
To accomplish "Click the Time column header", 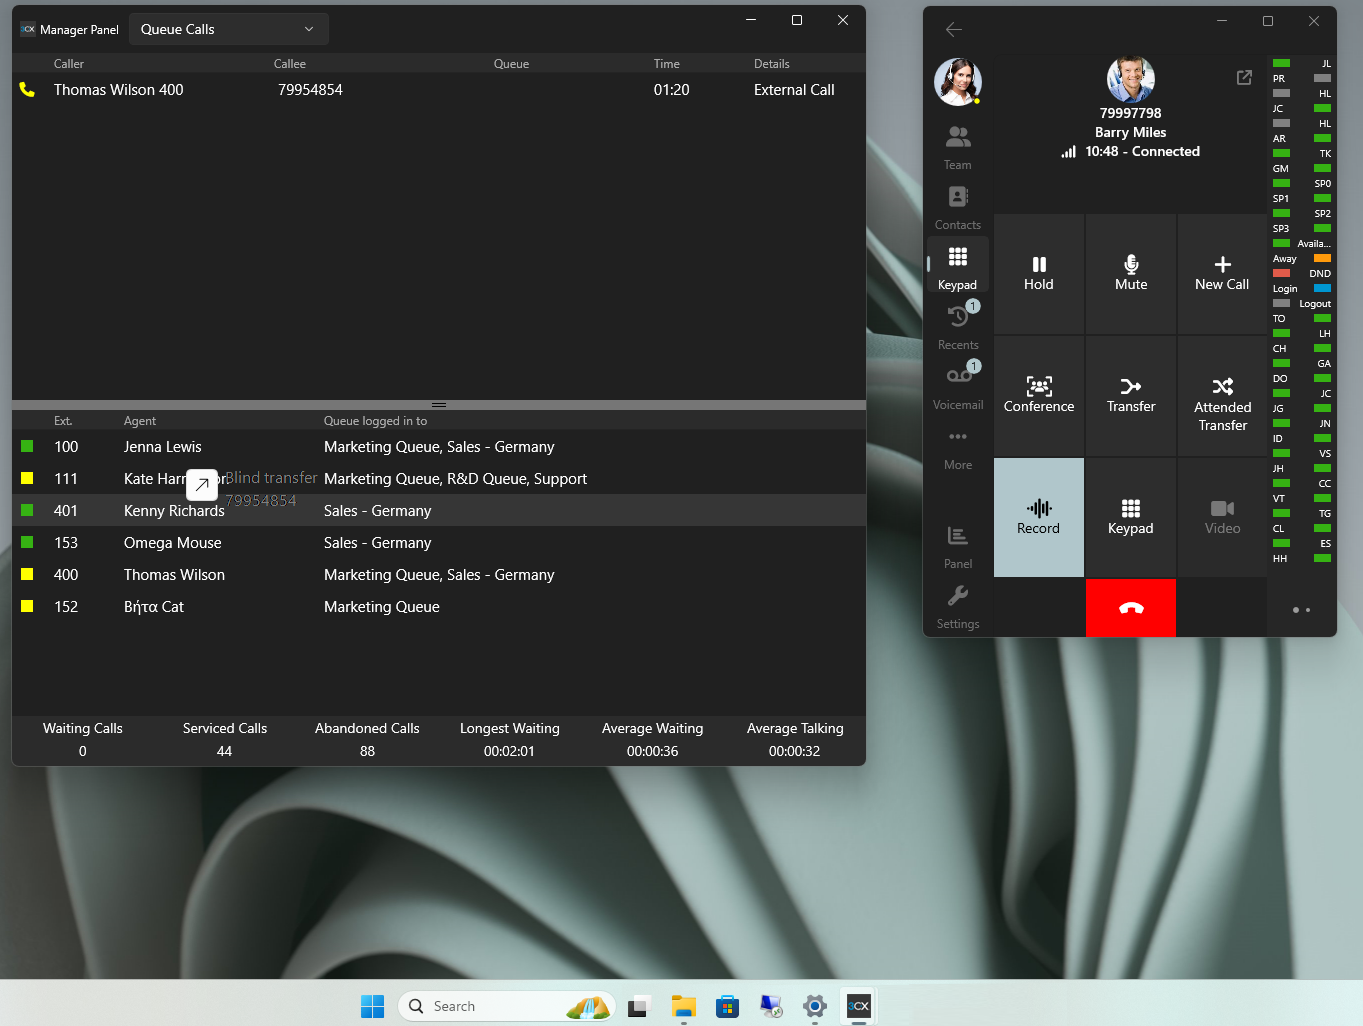I will coord(667,64).
